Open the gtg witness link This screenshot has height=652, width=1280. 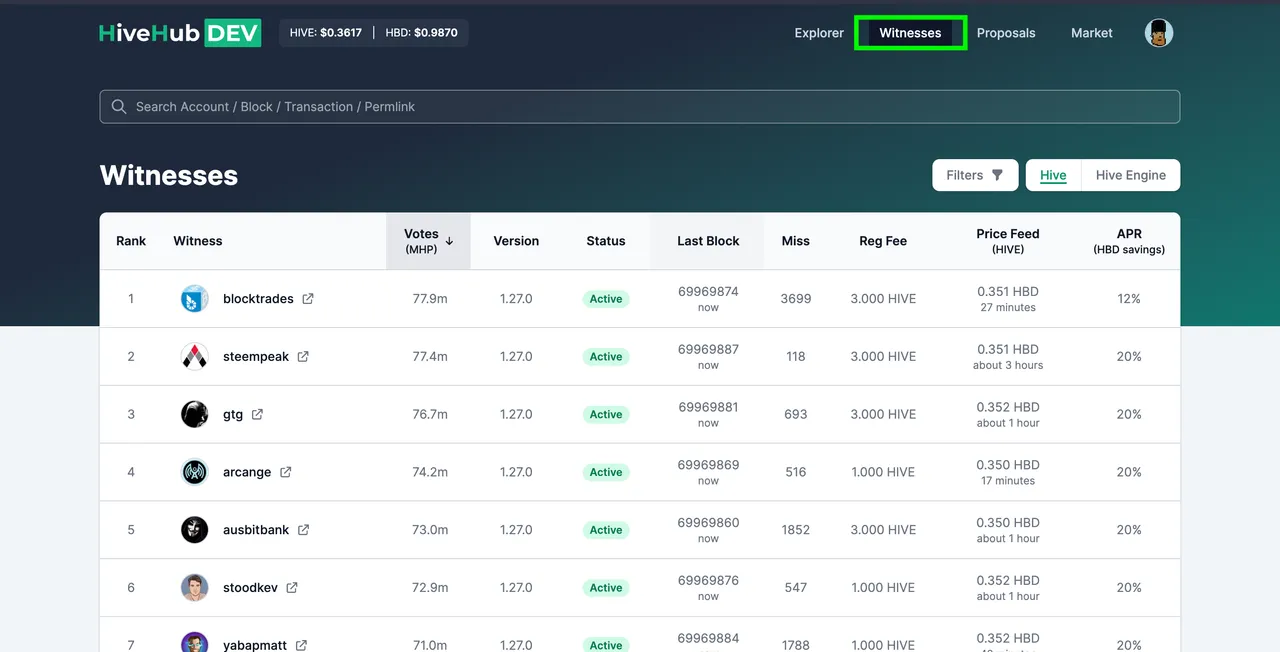(233, 414)
